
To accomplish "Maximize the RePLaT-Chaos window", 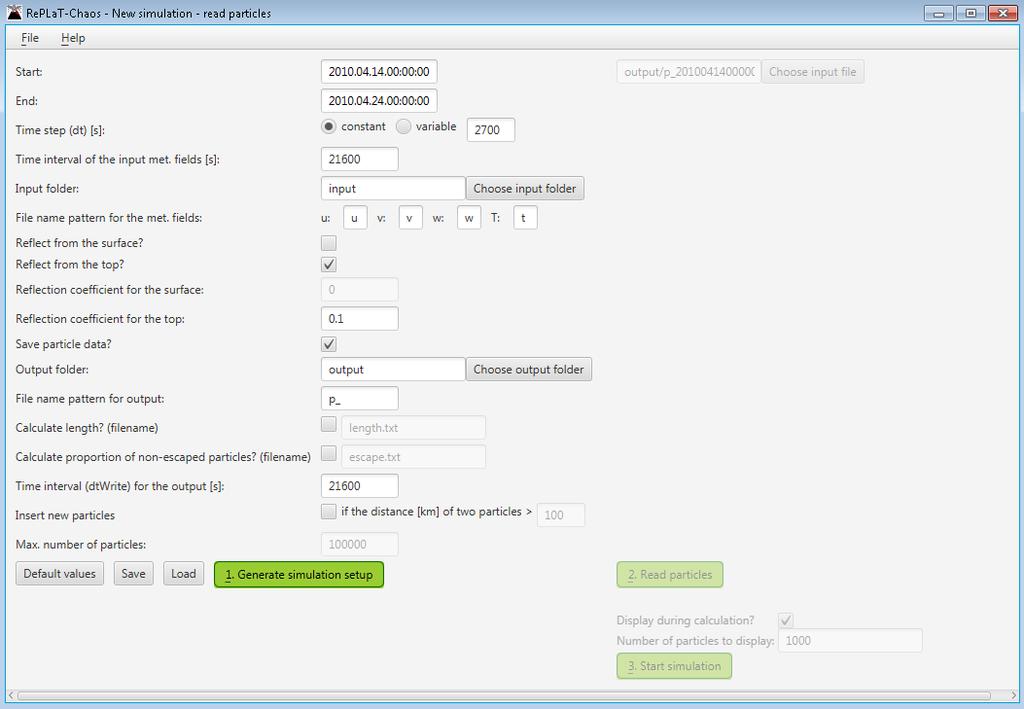I will click(971, 13).
